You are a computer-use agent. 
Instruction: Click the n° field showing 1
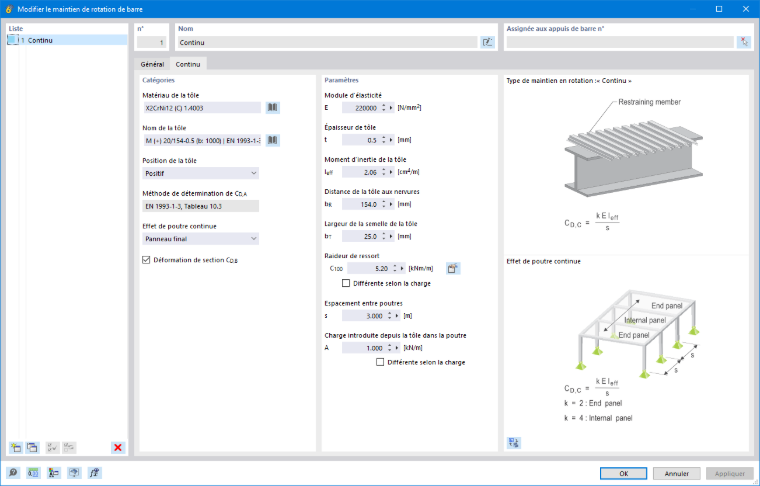click(151, 43)
